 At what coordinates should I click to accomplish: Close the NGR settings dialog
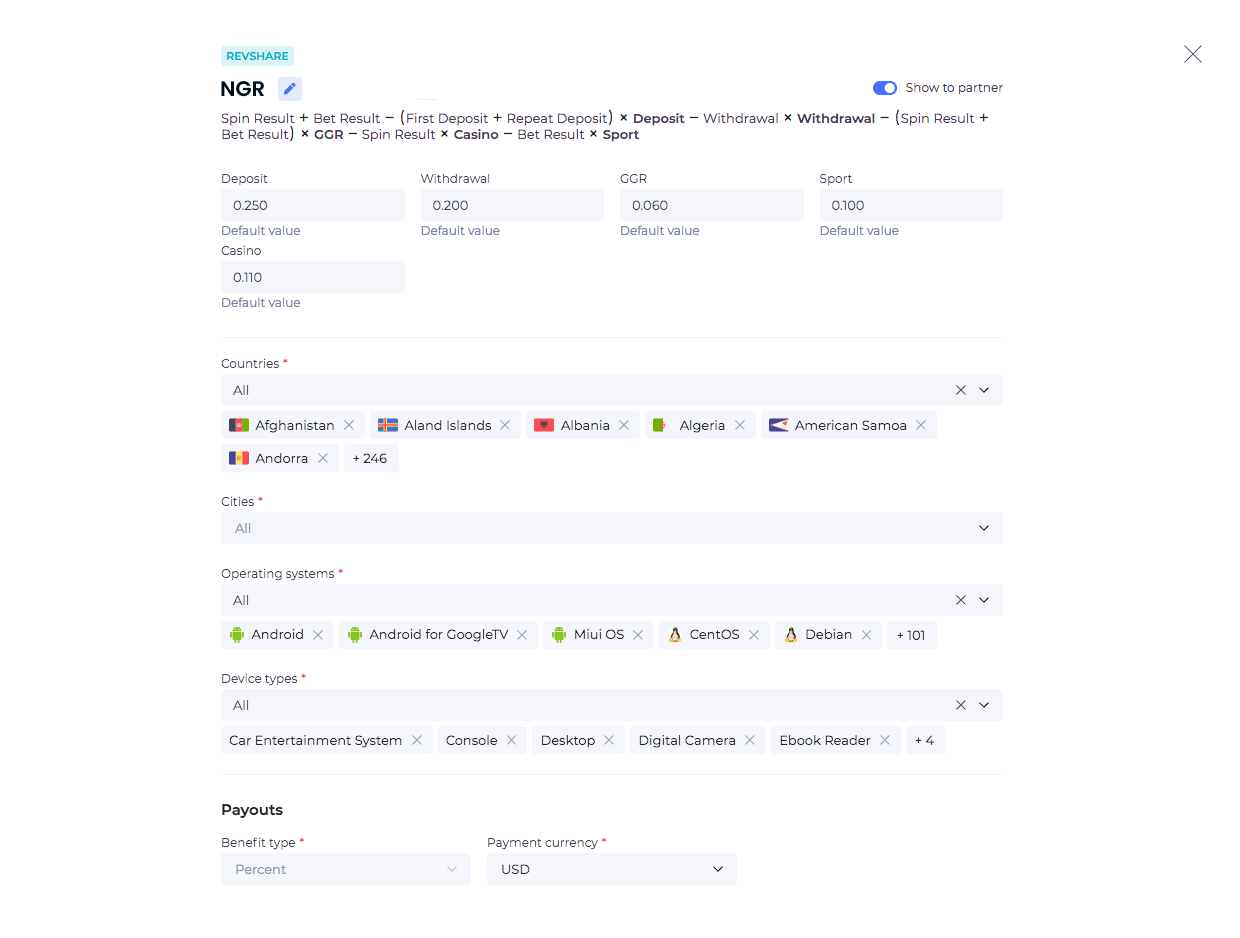tap(1192, 54)
